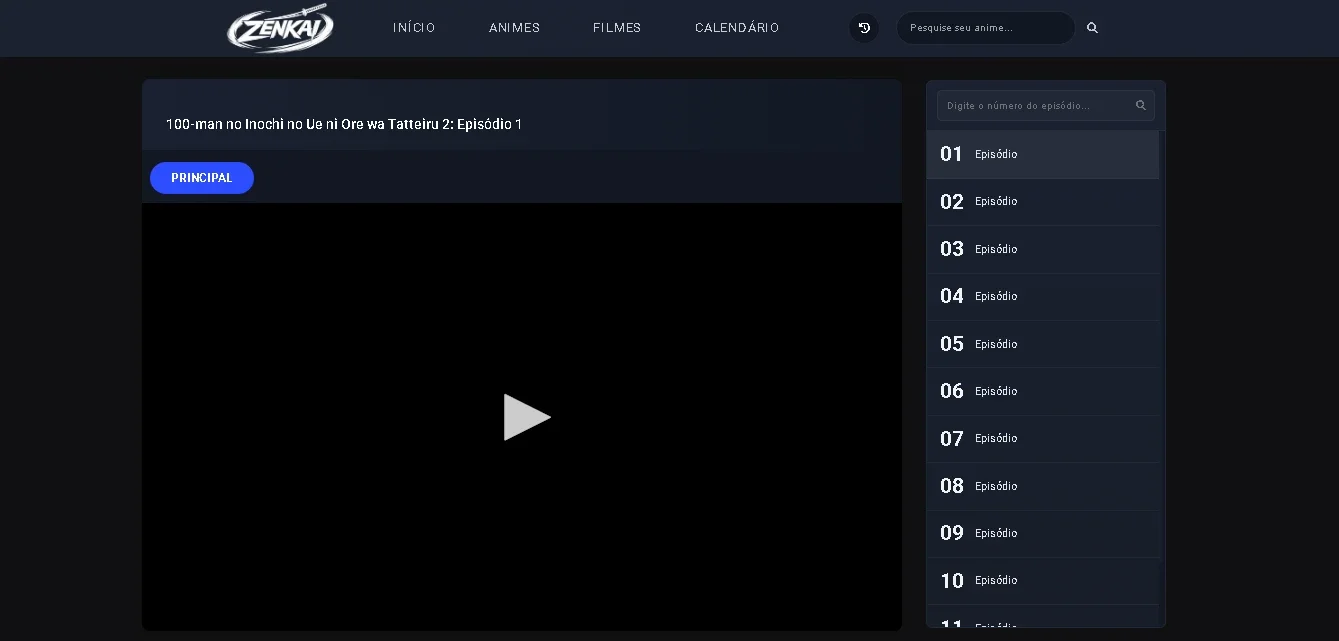Go to the INÍCIO page

point(414,28)
